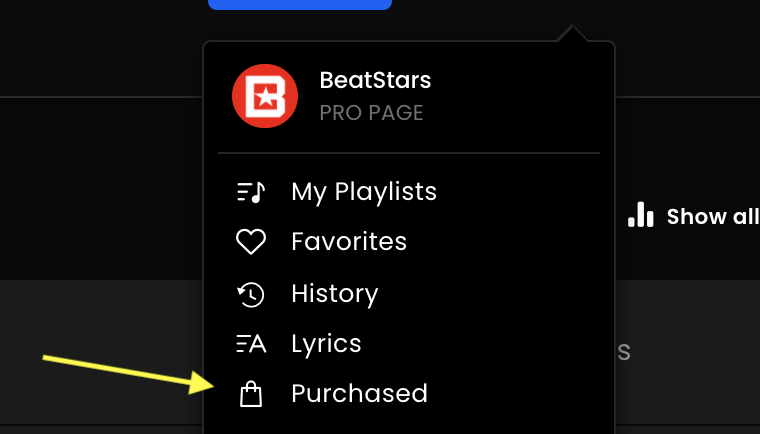Open the Purchased menu item

(x=359, y=393)
